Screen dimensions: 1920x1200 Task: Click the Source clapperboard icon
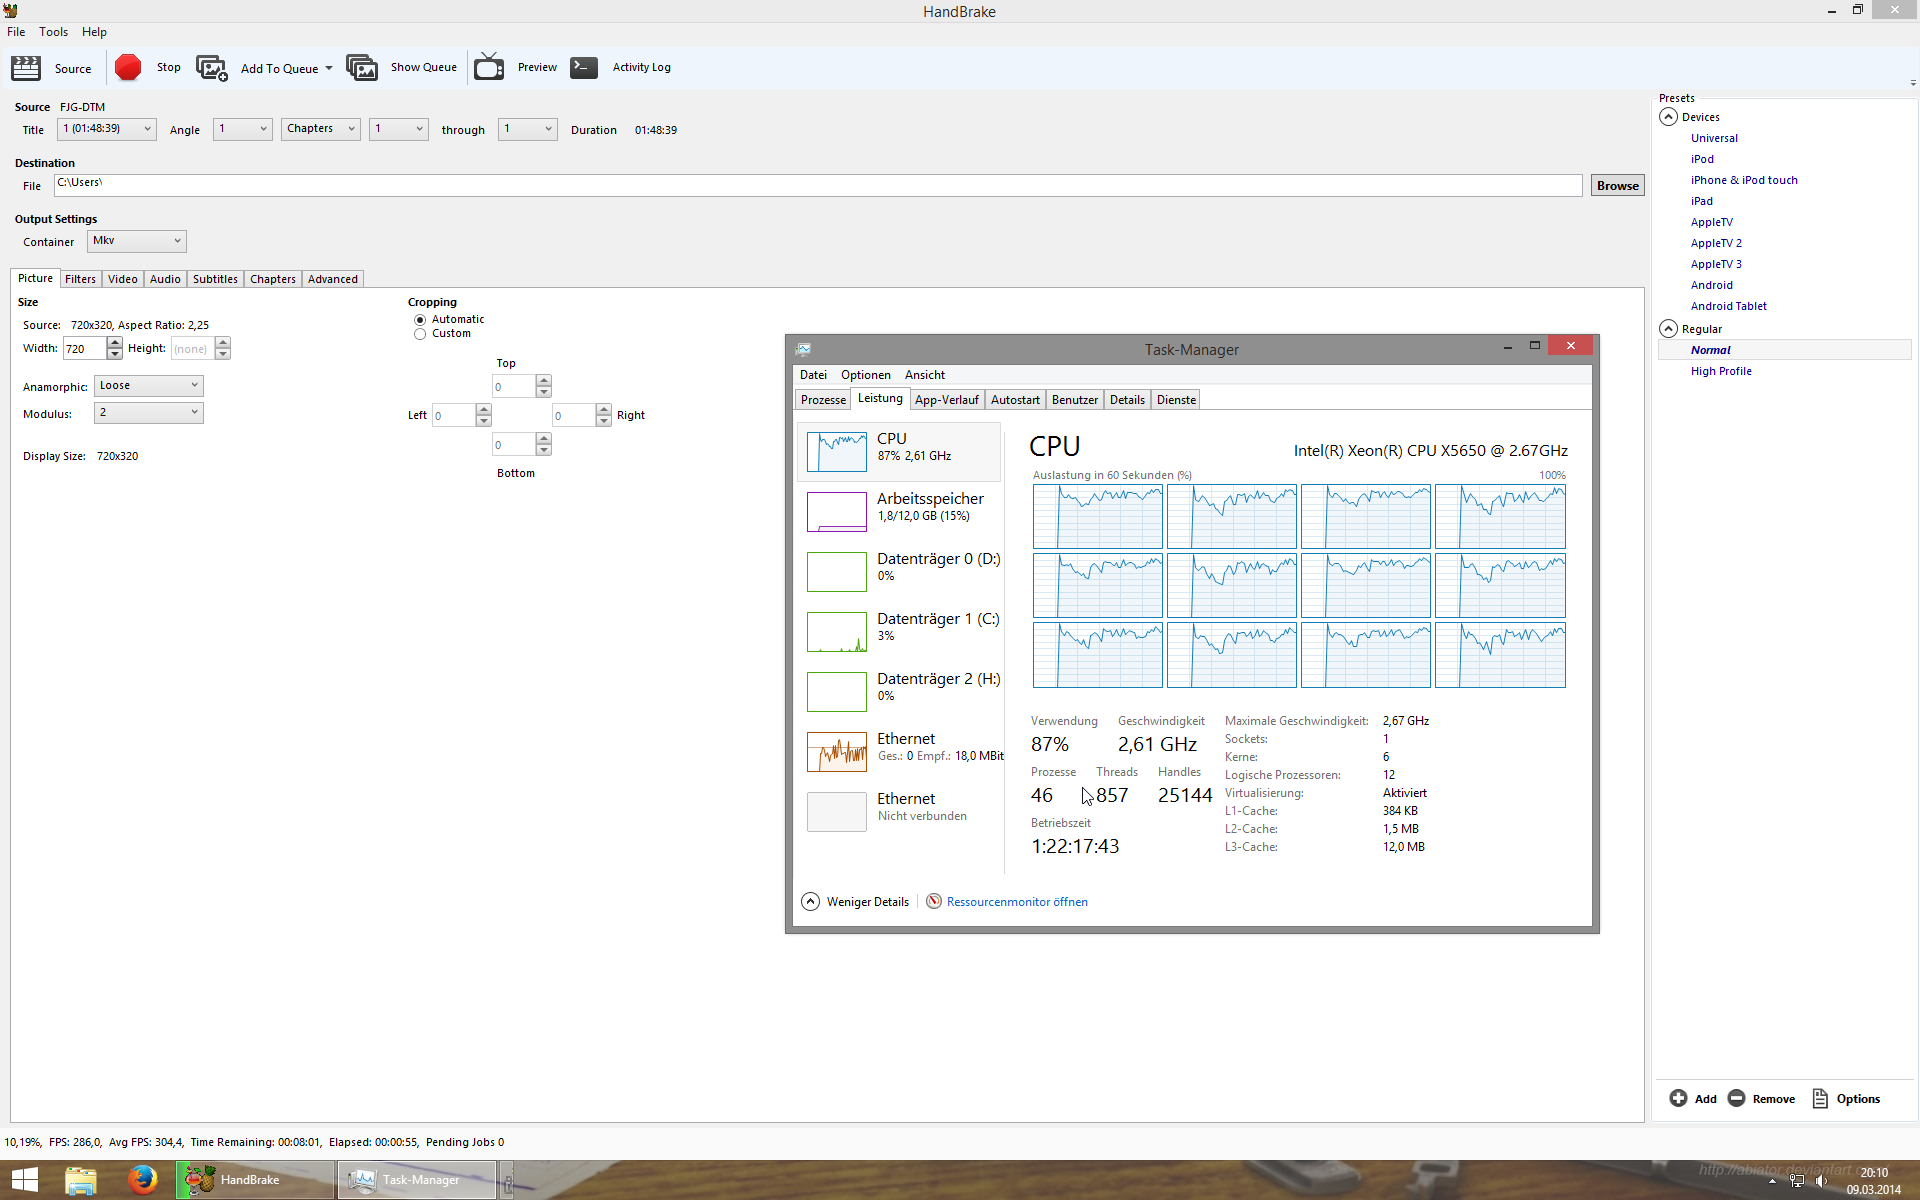[x=26, y=68]
